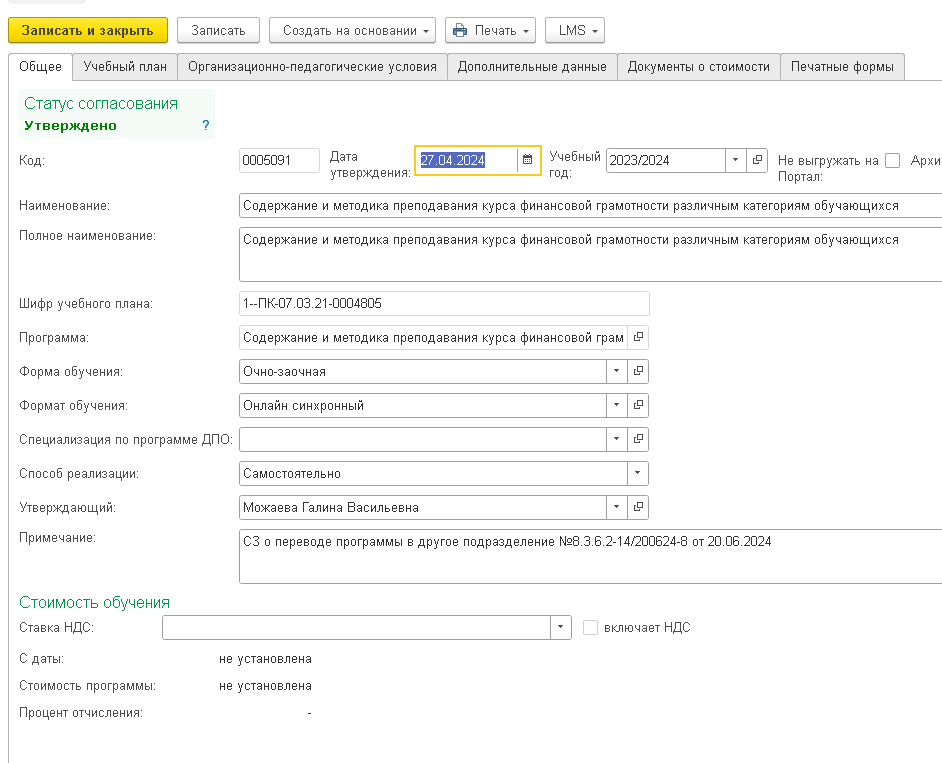Expand the Способ реализации dropdown
This screenshot has height=763, width=942.
tap(637, 473)
